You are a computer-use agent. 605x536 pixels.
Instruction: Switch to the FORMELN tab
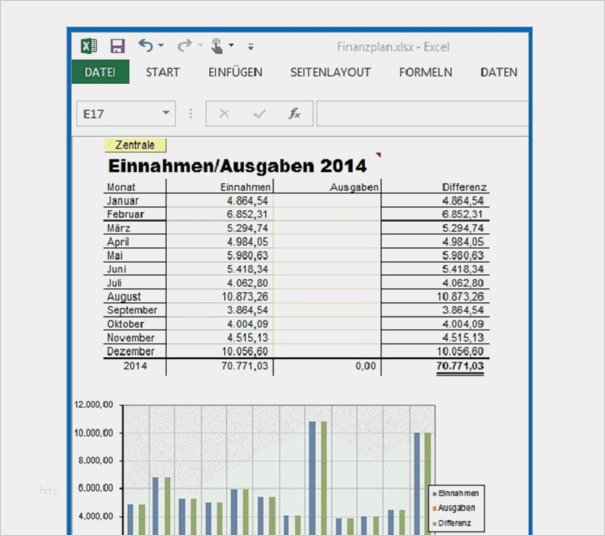click(425, 73)
